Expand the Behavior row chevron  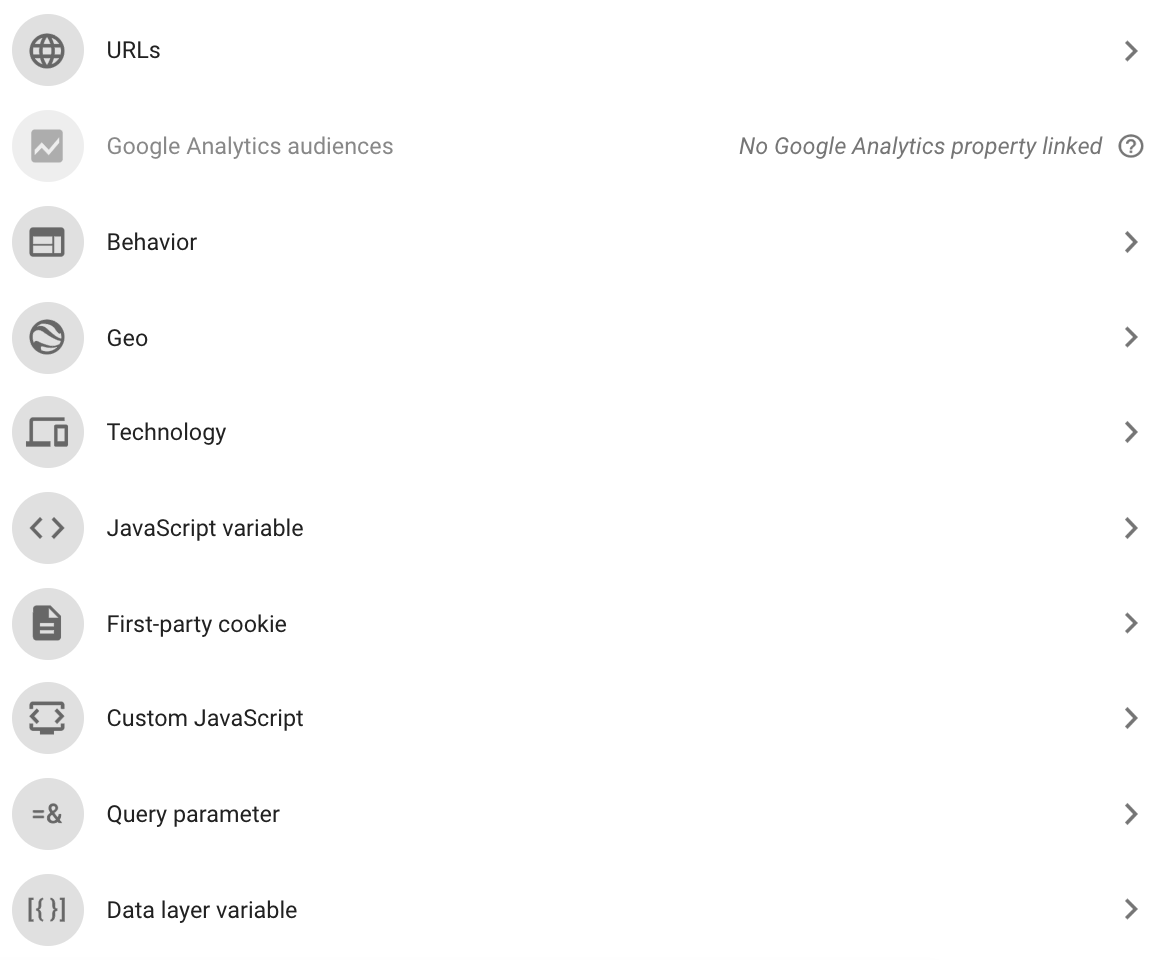tap(1131, 242)
